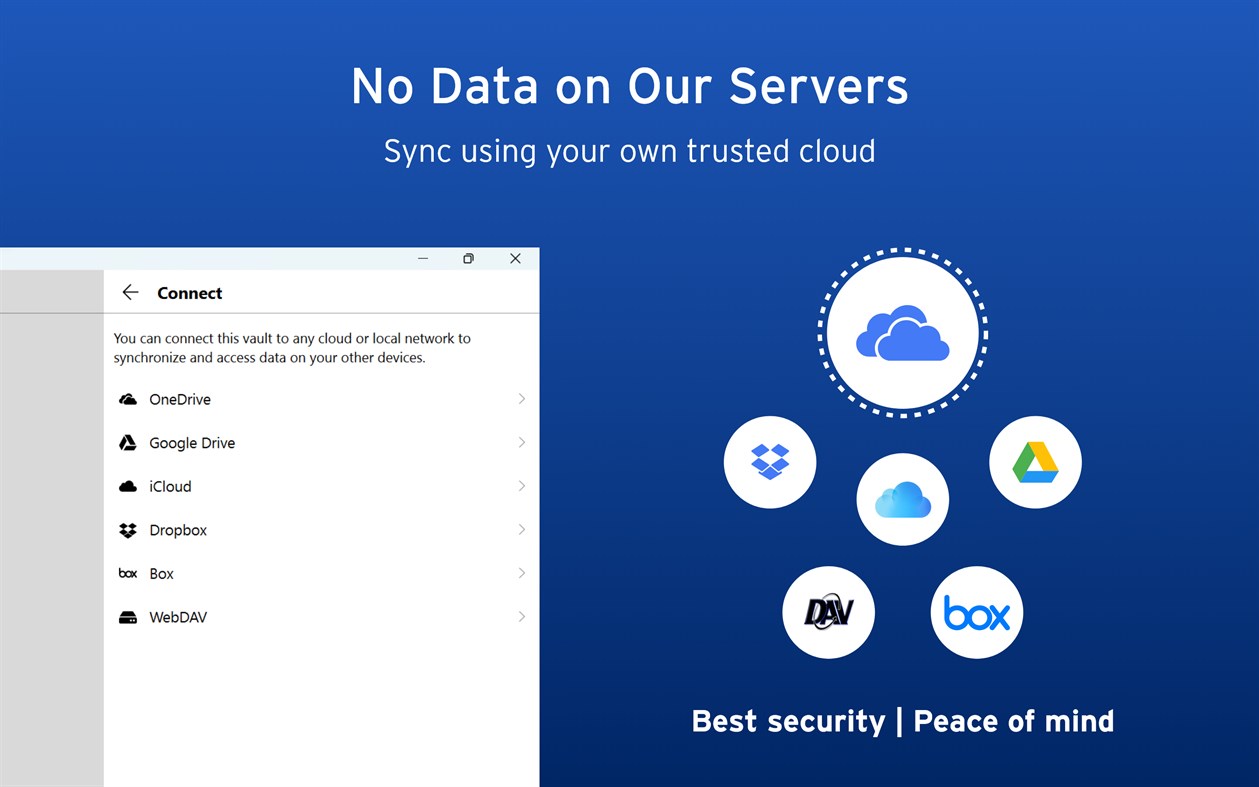This screenshot has height=787, width=1259.
Task: Click Sync using your own trusted cloud
Action: 630,151
